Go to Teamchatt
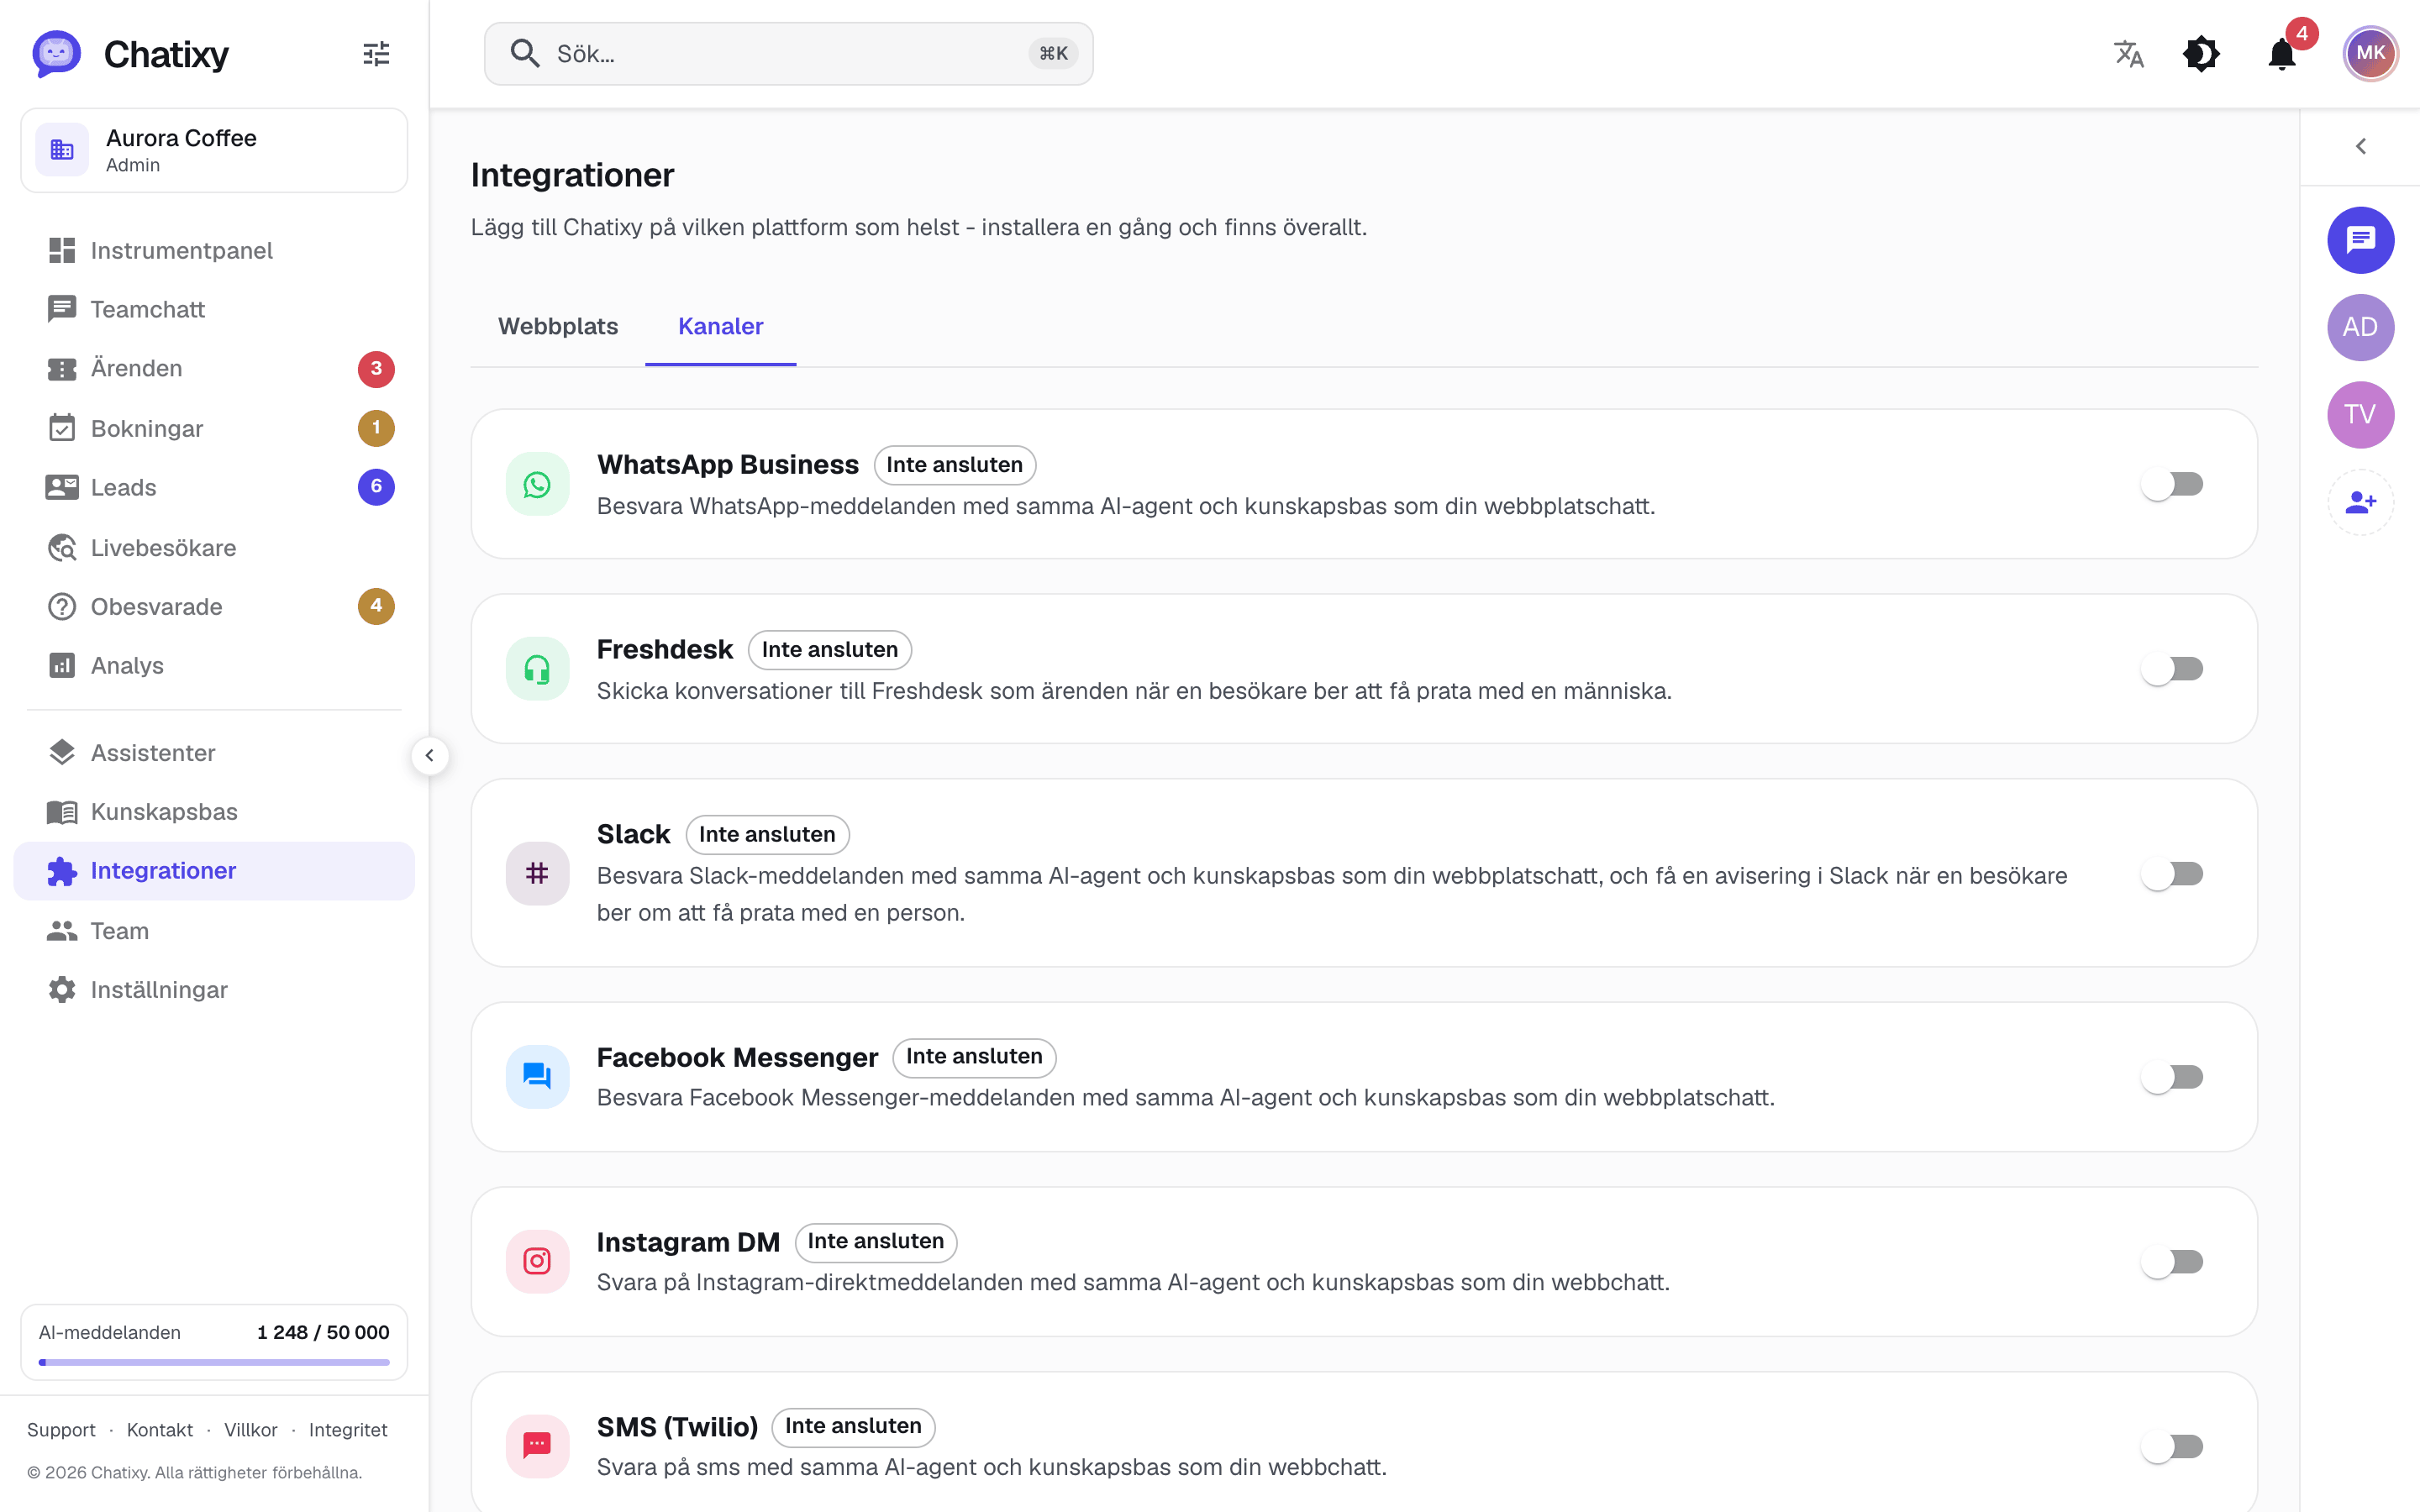Viewport: 2420px width, 1512px height. pos(214,309)
